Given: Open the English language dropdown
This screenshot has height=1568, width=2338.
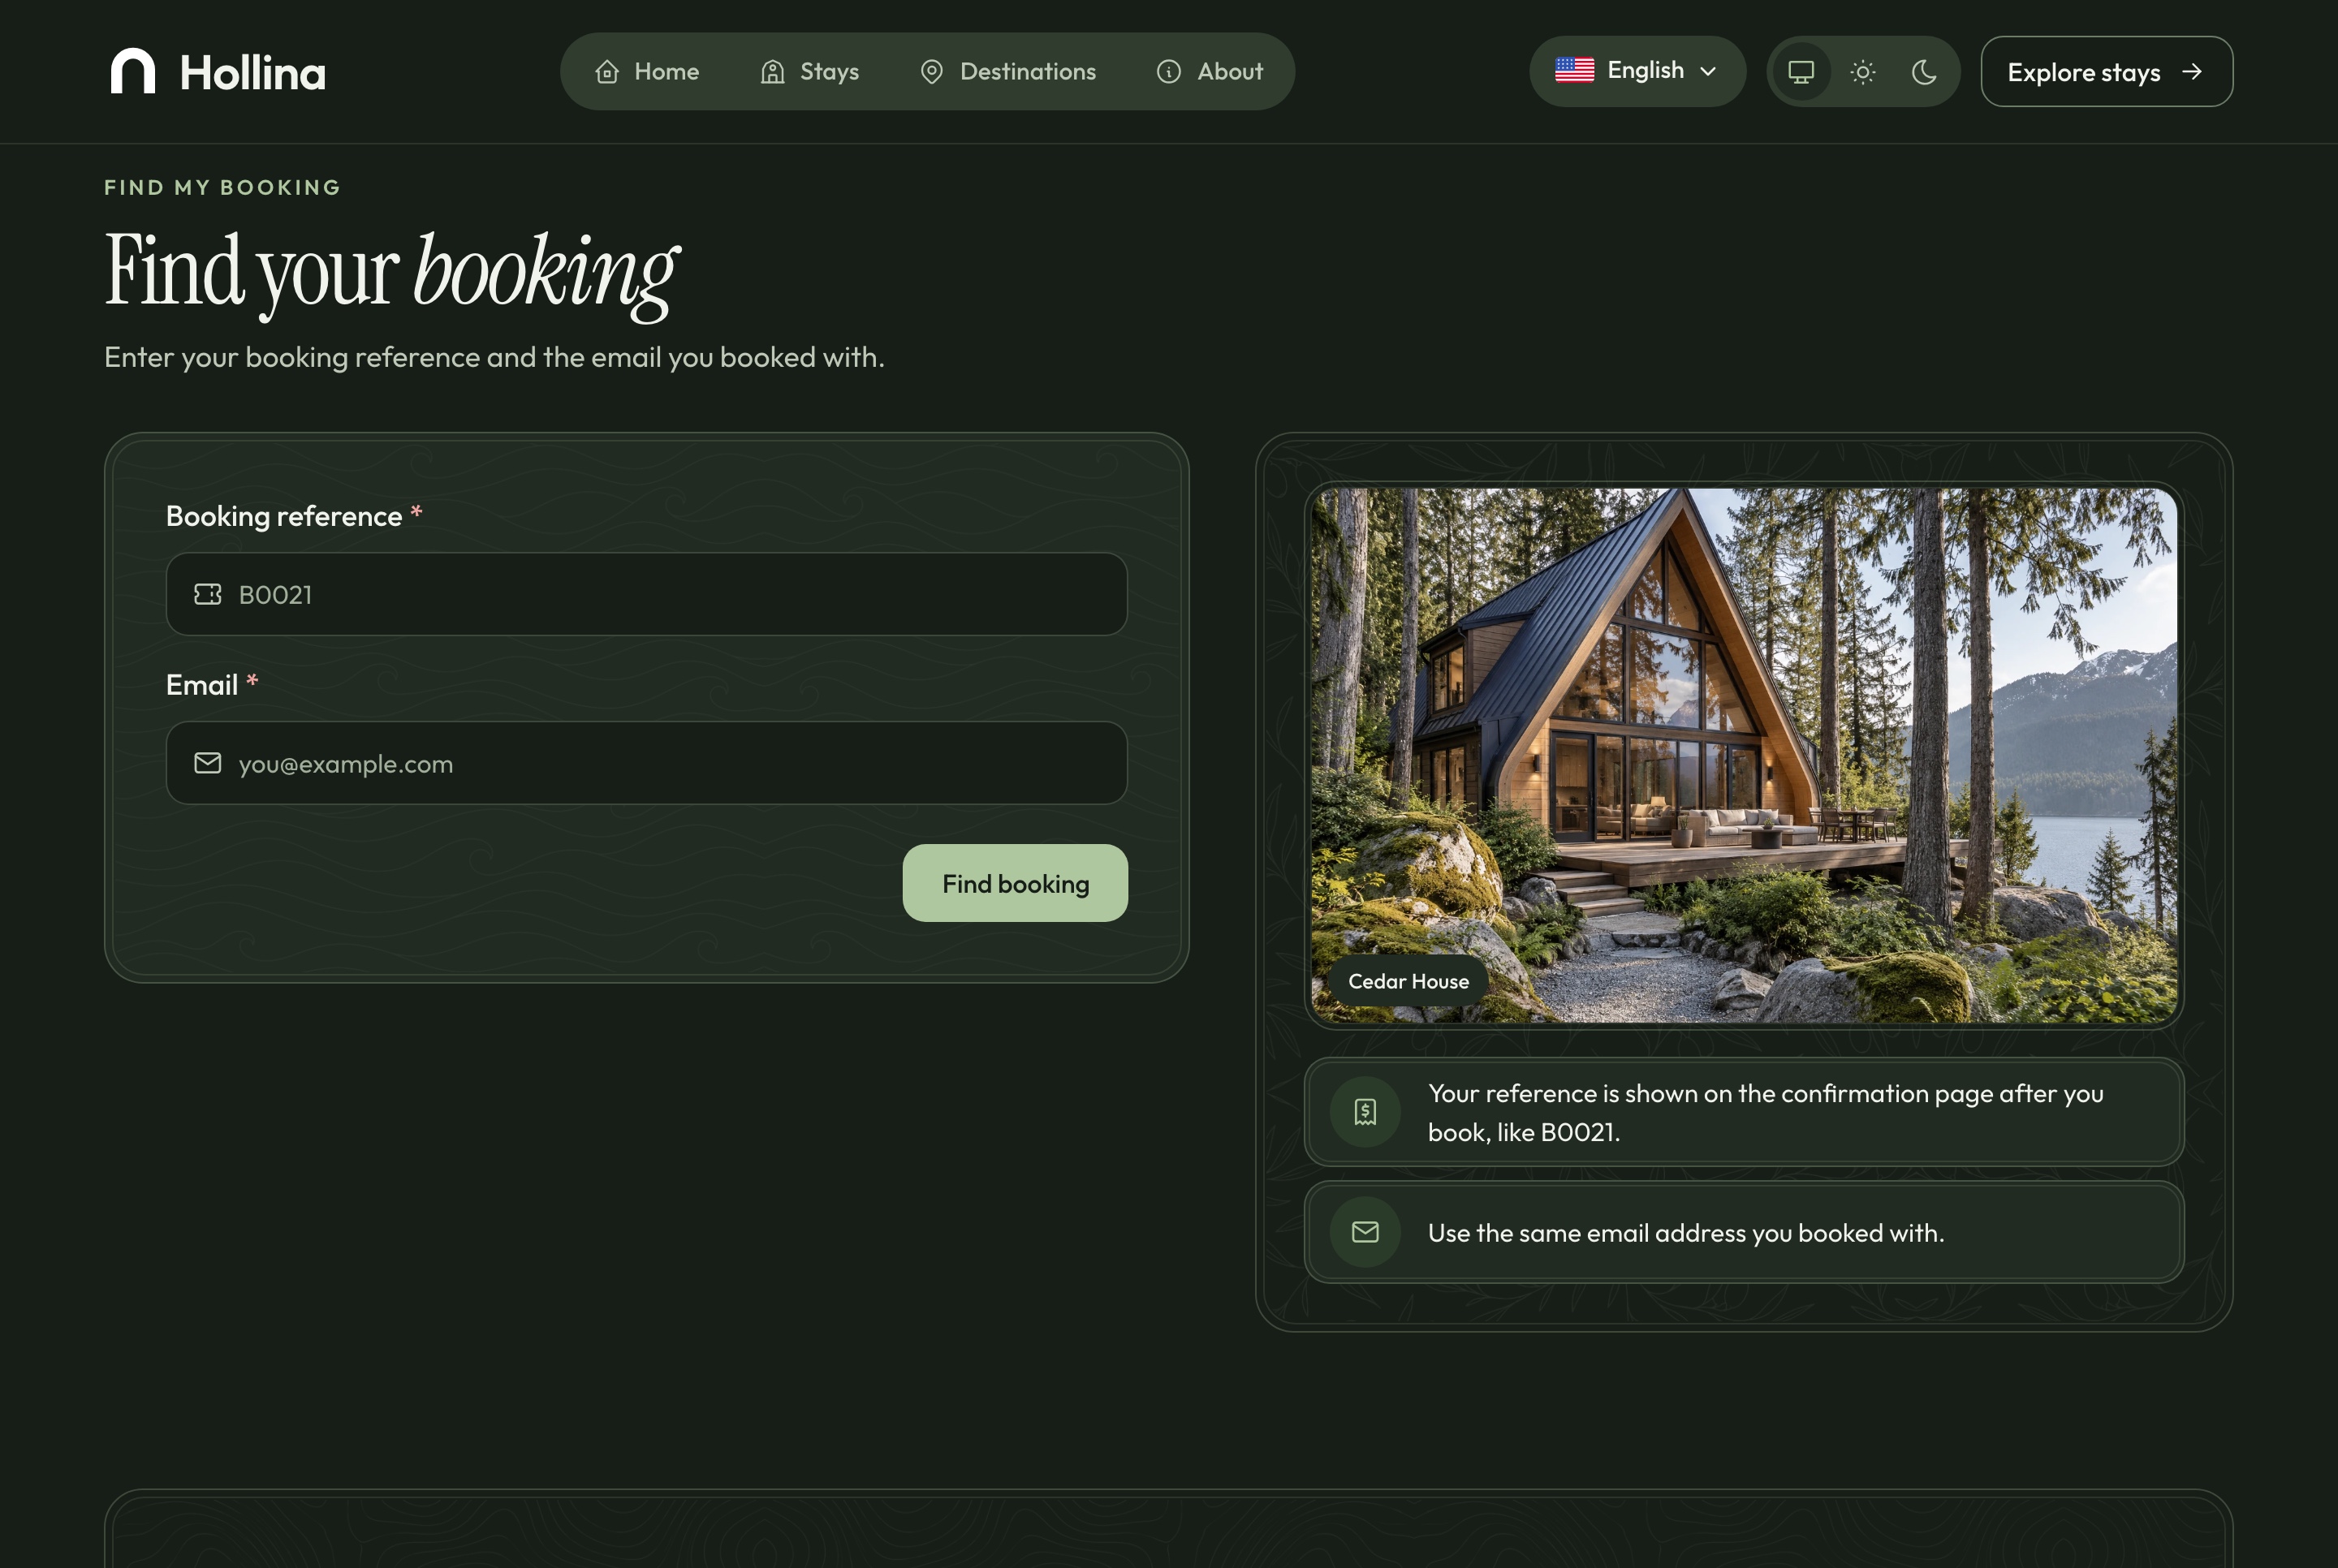Looking at the screenshot, I should tap(1637, 71).
